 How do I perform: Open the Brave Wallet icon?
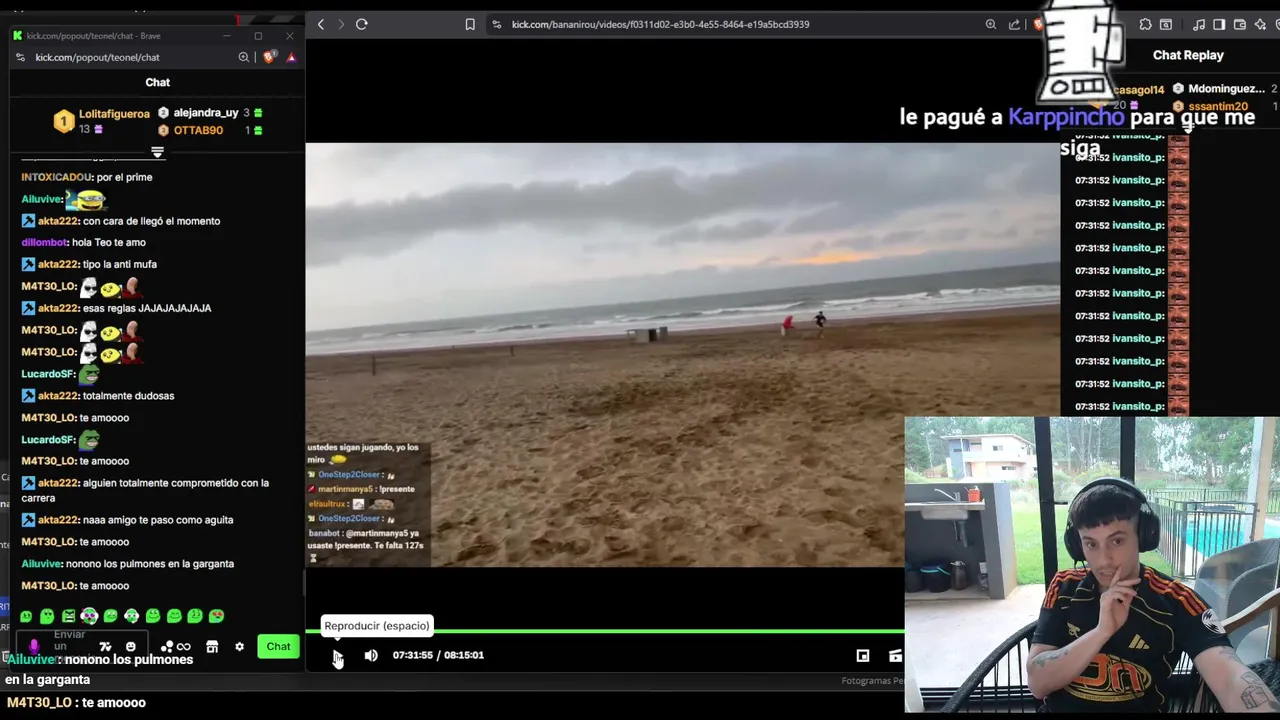(x=1240, y=24)
